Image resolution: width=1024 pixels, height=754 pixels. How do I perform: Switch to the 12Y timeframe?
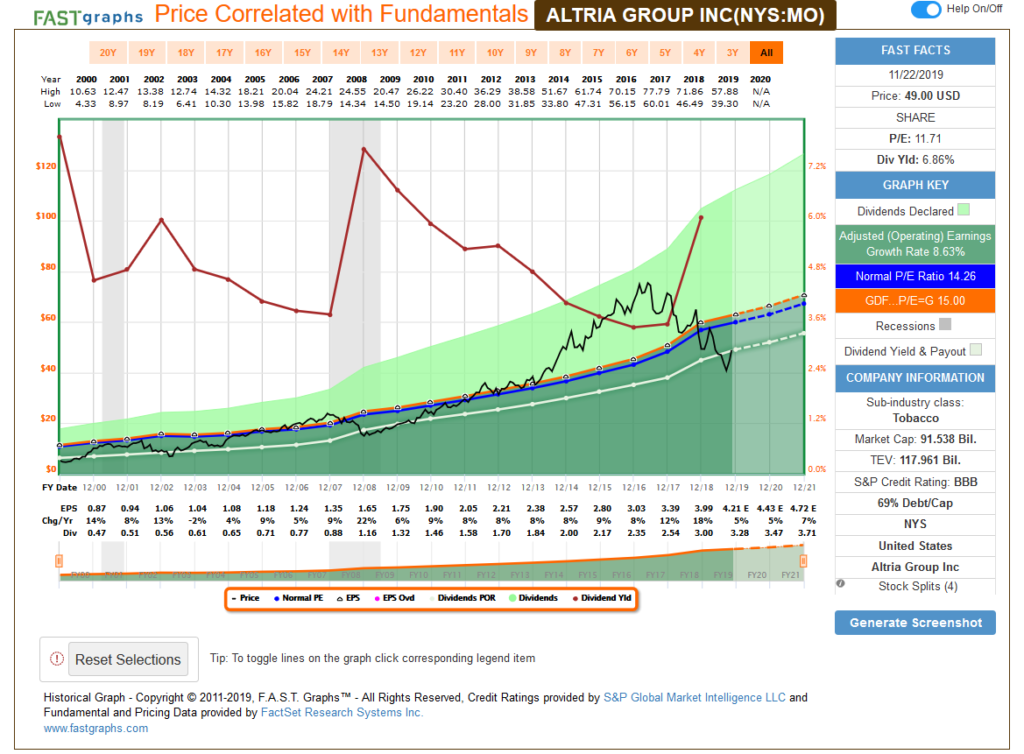coord(418,53)
